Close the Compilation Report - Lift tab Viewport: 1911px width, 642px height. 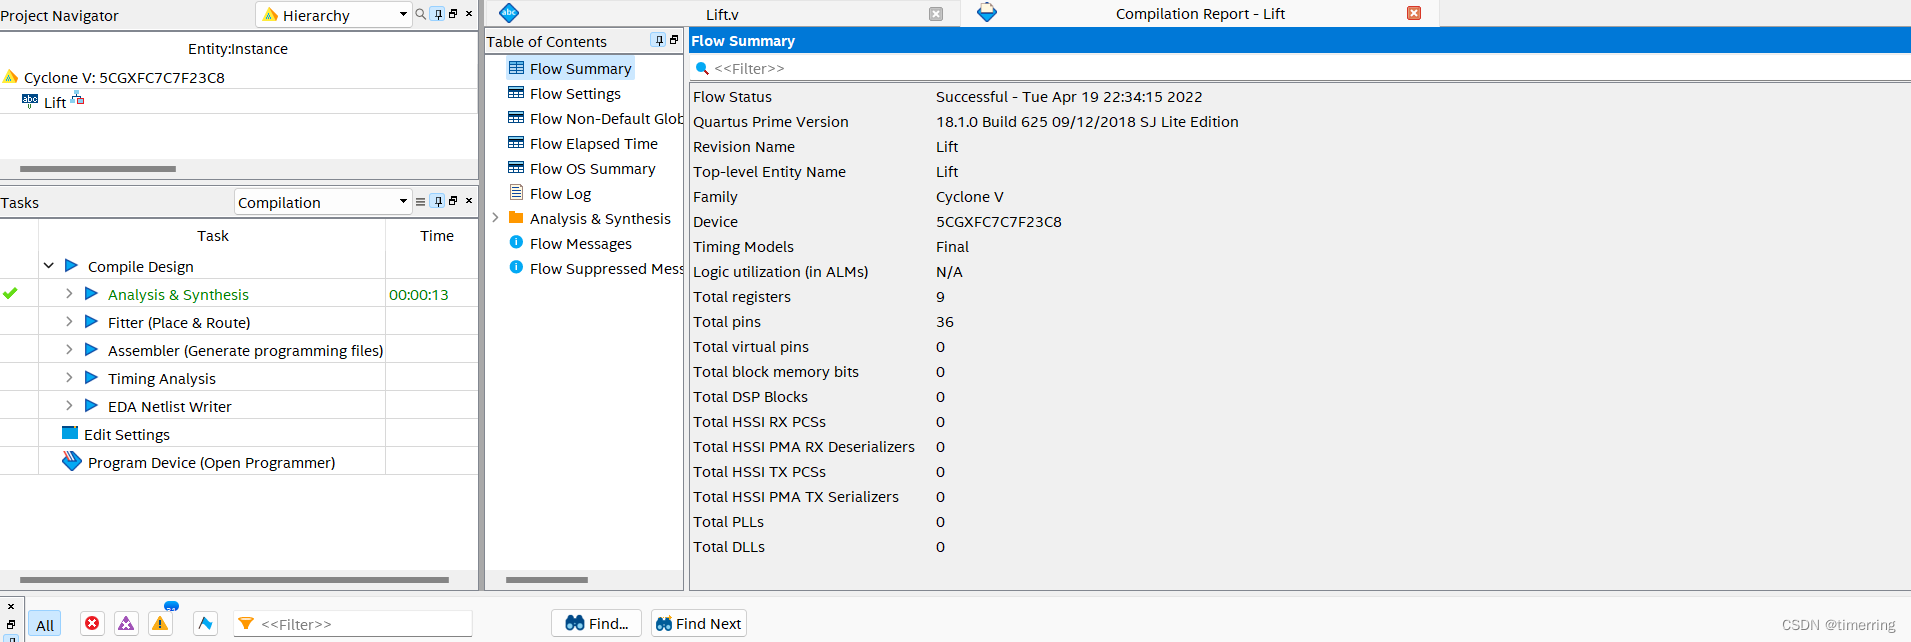(x=1414, y=13)
